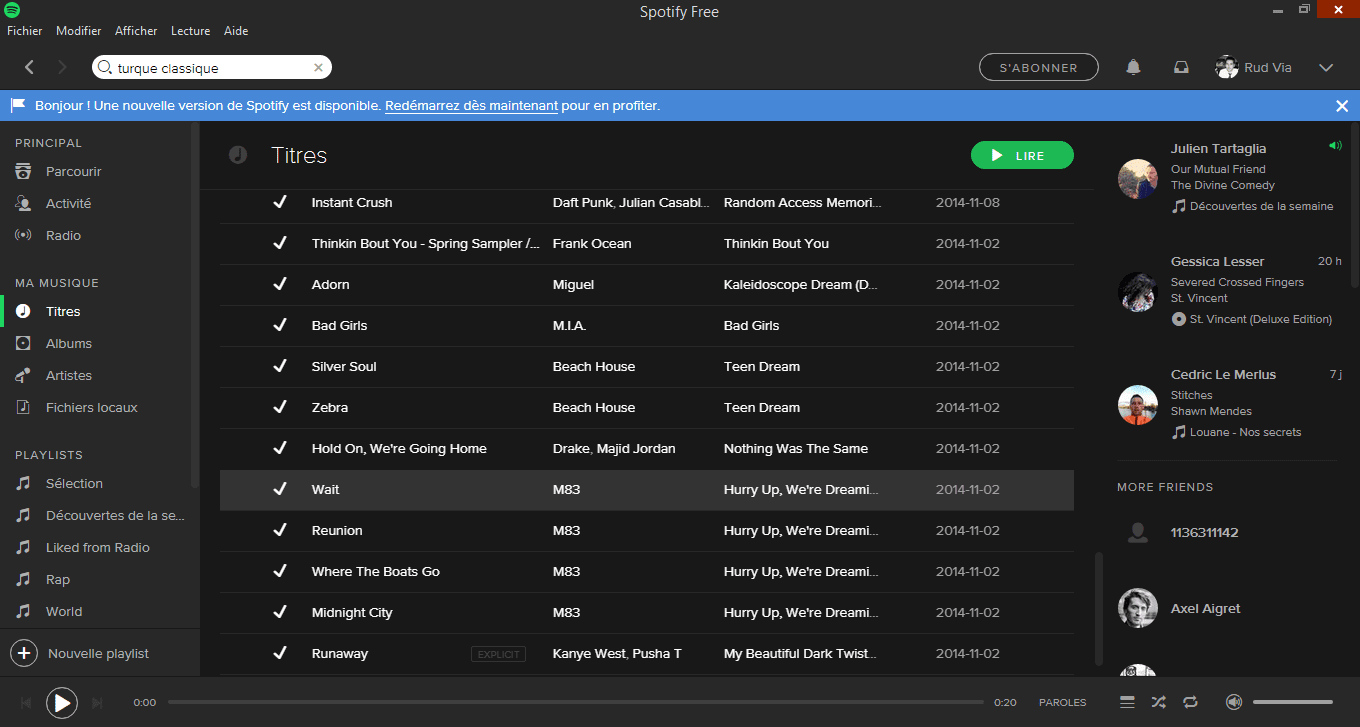
Task: Open the Modifier menu
Action: pyautogui.click(x=79, y=31)
